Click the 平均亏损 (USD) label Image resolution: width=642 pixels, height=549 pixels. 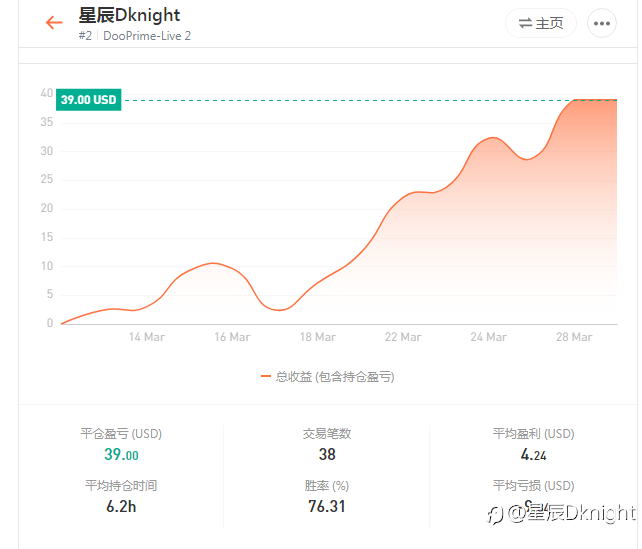(x=533, y=486)
